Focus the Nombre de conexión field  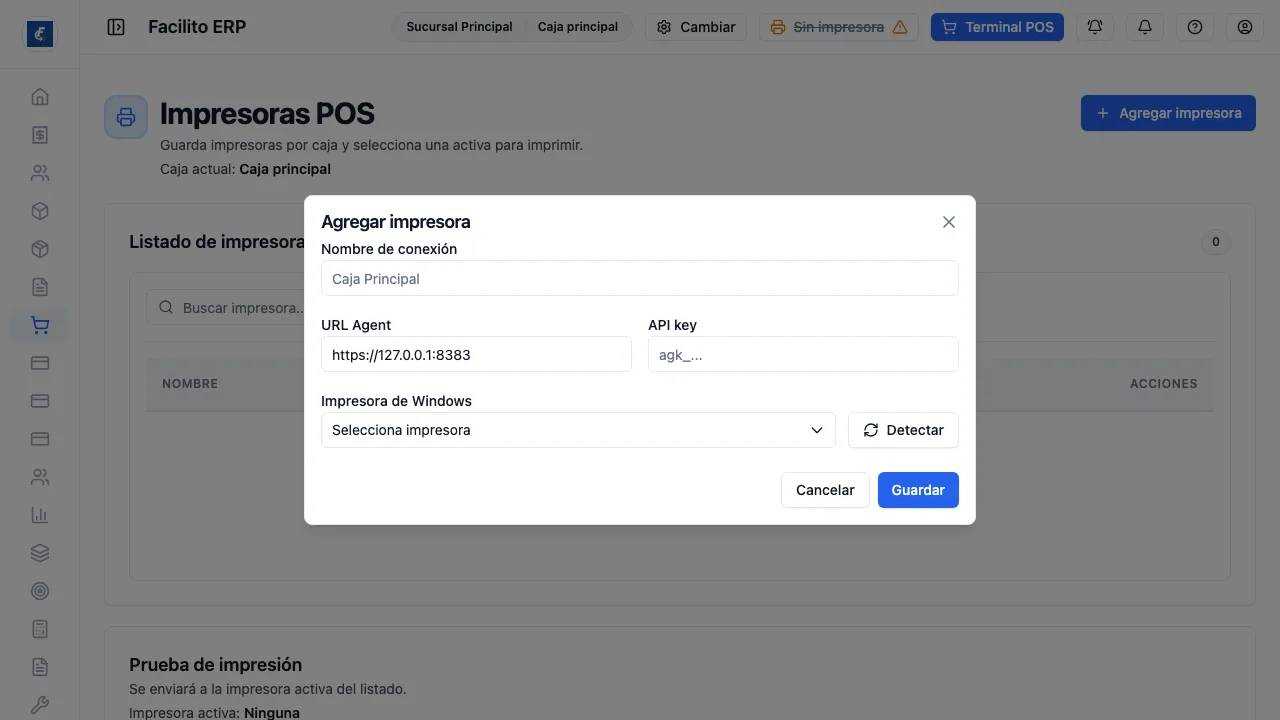pos(640,278)
